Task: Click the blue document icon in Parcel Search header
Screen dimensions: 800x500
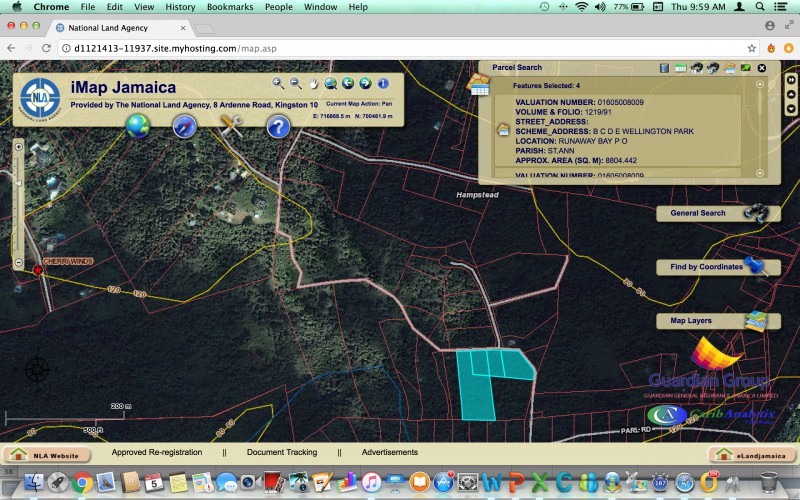Action: tap(664, 67)
